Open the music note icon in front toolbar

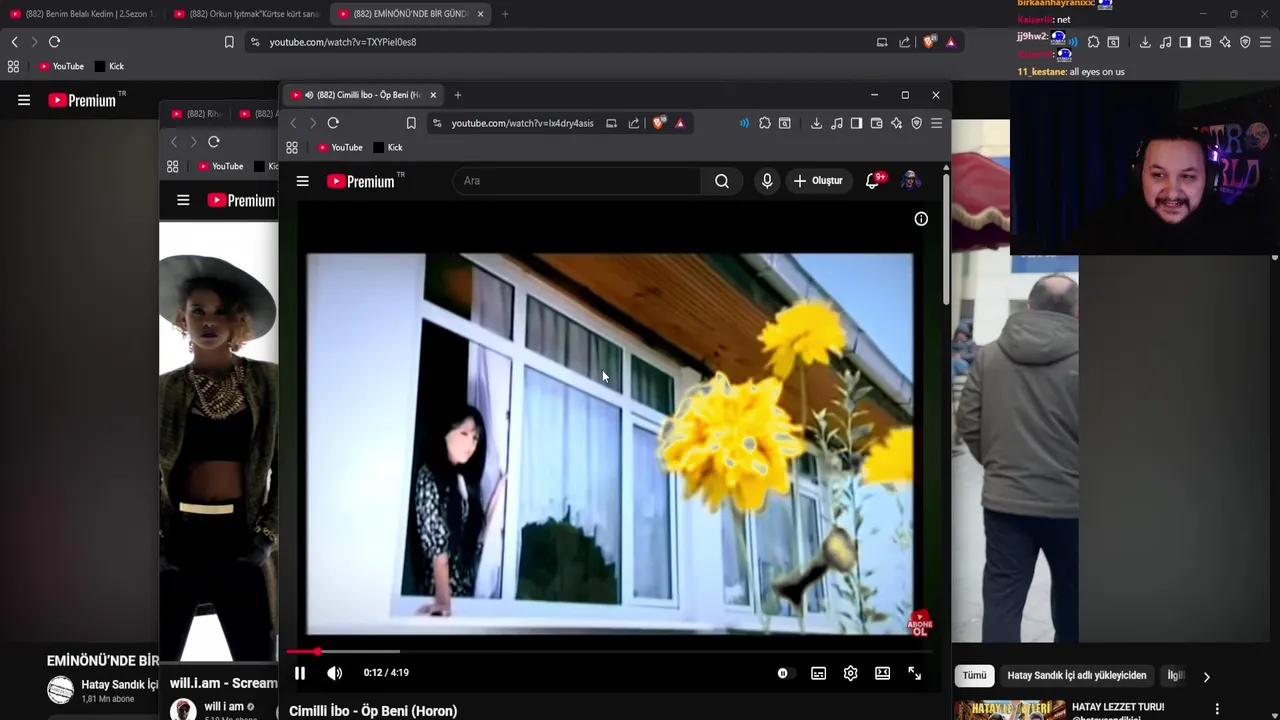837,123
